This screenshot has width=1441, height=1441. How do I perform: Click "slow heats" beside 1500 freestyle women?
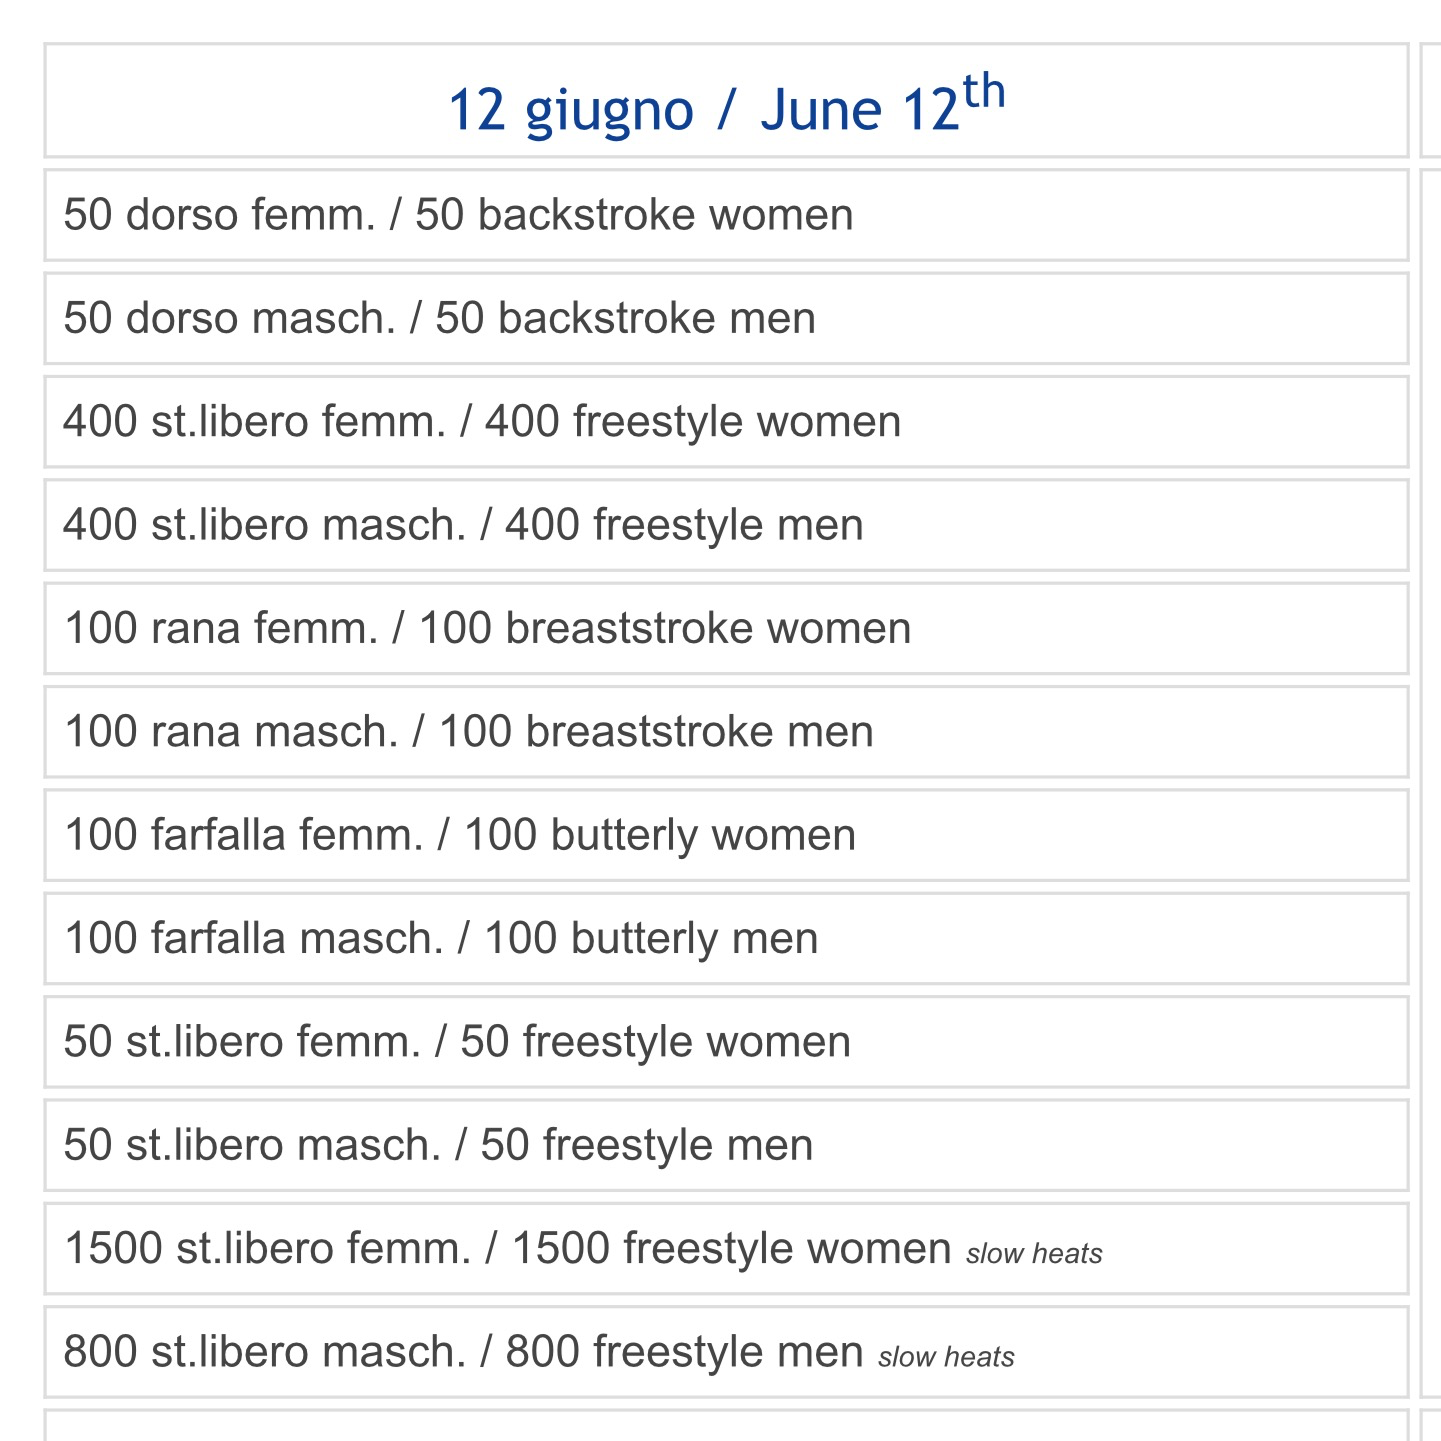click(x=1034, y=1254)
